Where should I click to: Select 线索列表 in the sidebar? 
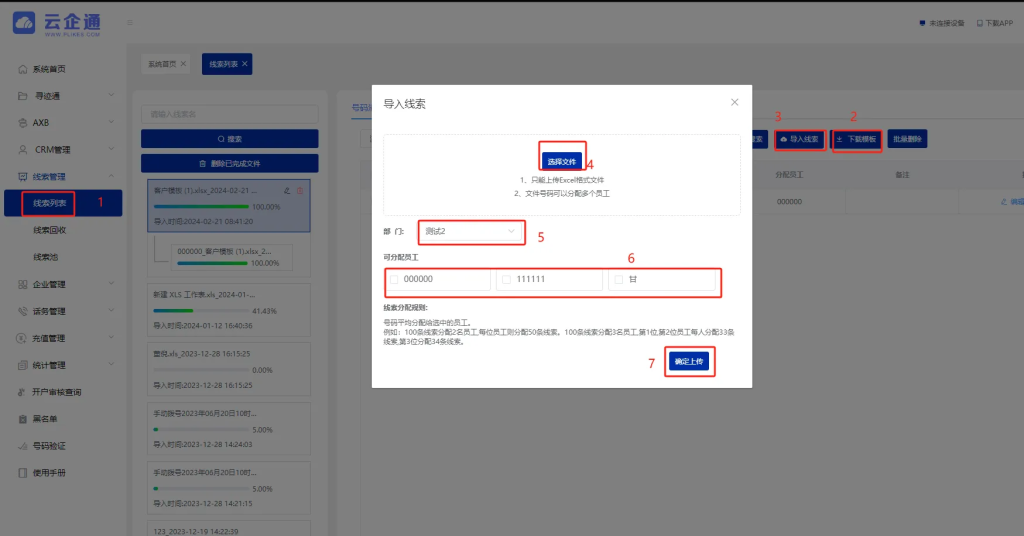pyautogui.click(x=63, y=203)
